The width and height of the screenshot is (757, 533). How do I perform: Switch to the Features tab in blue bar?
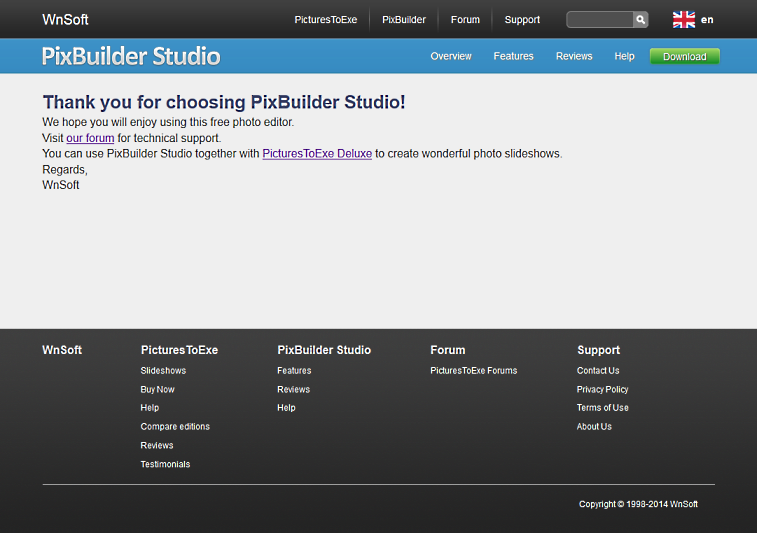pyautogui.click(x=513, y=56)
